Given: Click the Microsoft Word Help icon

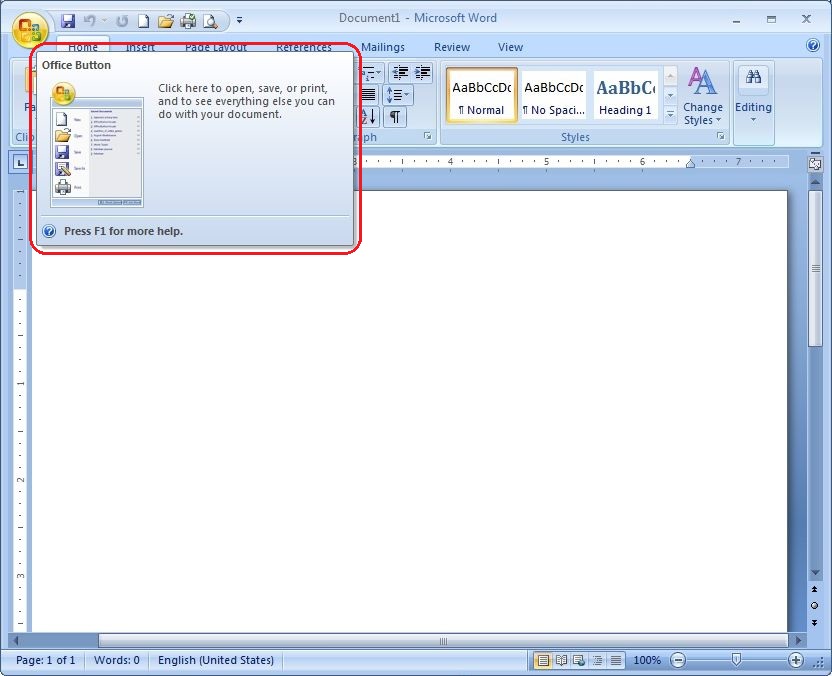Looking at the screenshot, I should pyautogui.click(x=813, y=46).
